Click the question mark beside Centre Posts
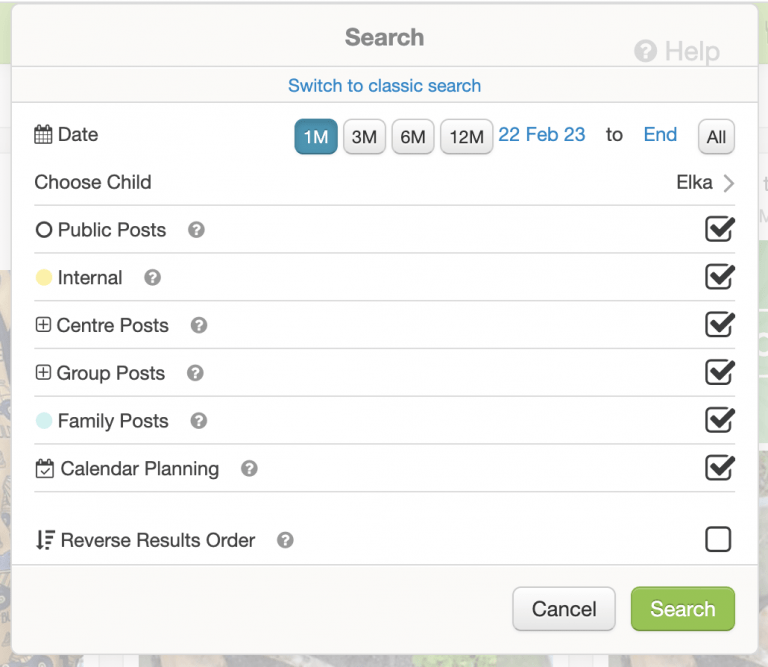Image resolution: width=768 pixels, height=667 pixels. (x=199, y=326)
